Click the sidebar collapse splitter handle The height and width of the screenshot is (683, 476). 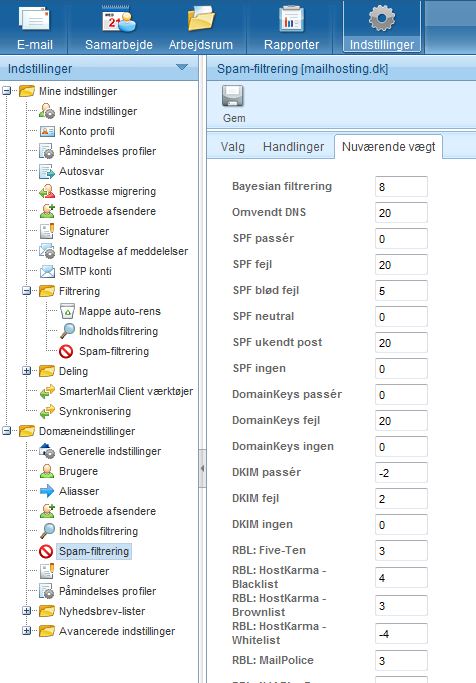point(202,469)
